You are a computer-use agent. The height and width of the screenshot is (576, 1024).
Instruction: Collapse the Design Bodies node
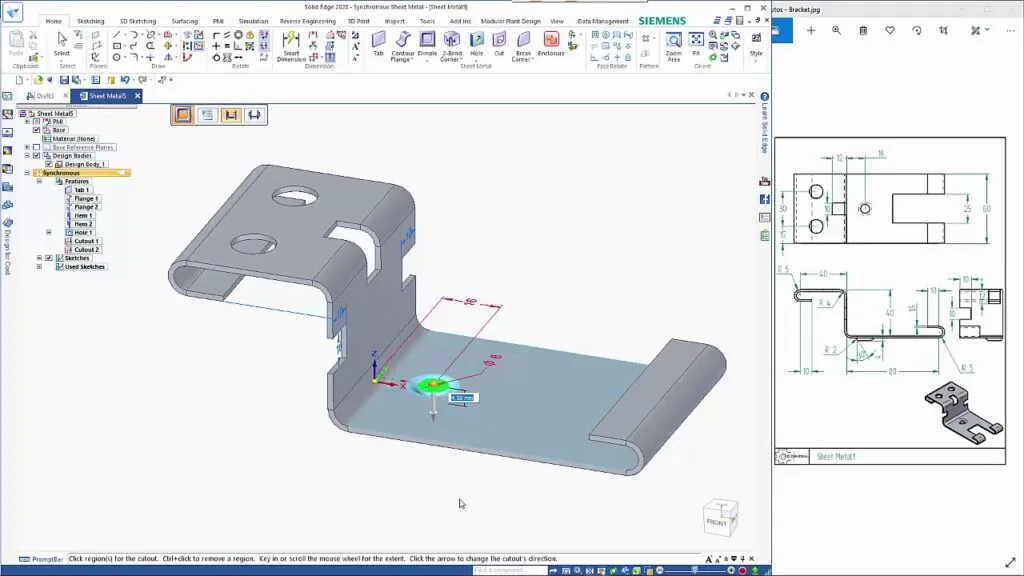pos(27,155)
